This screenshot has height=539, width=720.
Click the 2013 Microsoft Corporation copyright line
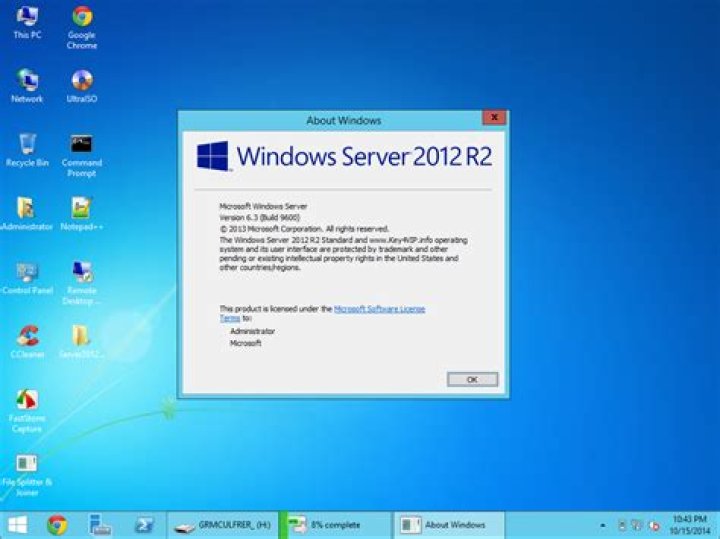(x=304, y=229)
